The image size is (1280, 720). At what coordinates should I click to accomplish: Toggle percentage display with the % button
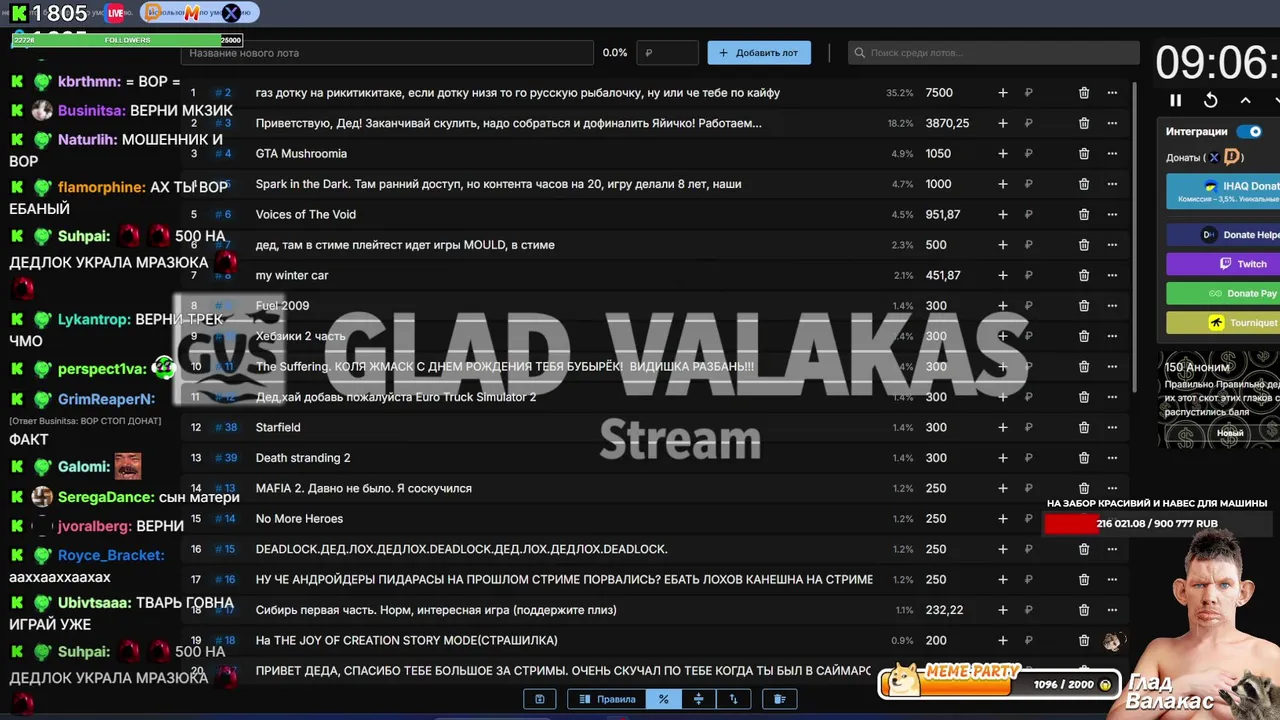click(x=663, y=699)
